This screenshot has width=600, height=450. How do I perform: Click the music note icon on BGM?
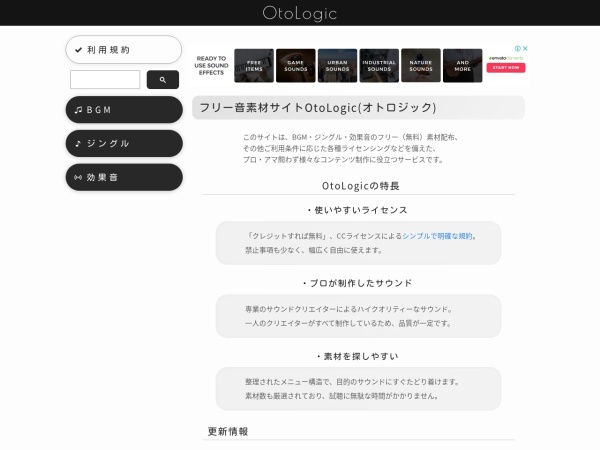[78, 110]
